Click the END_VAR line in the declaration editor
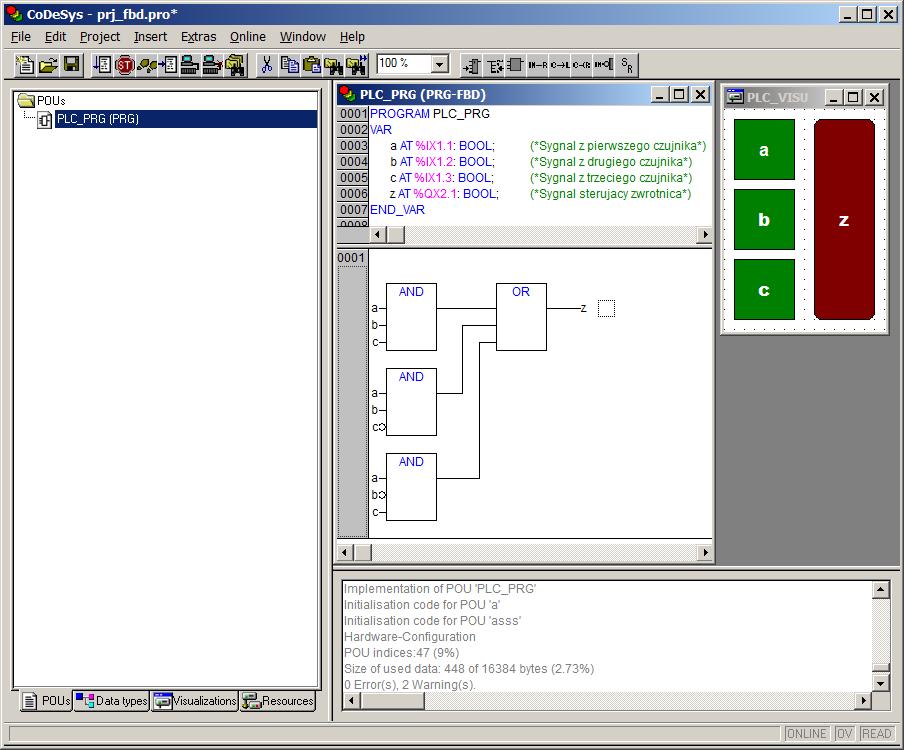Screen dimensions: 904x750 pos(397,210)
